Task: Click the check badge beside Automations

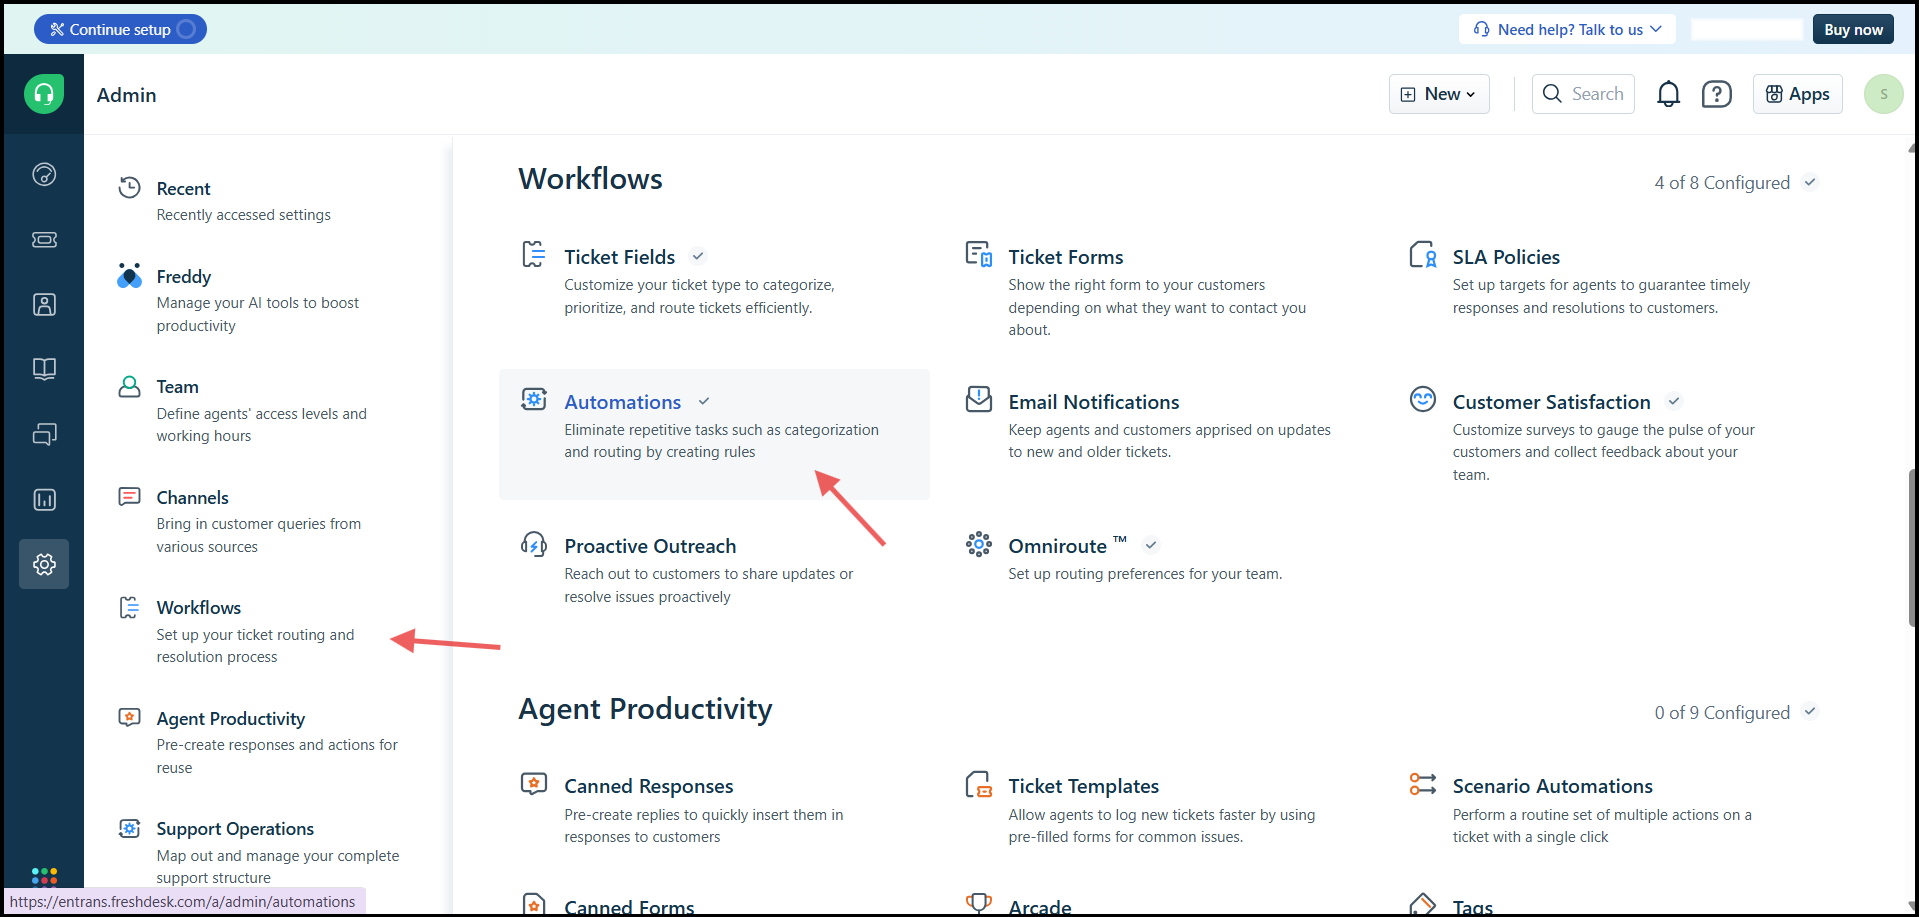Action: click(x=704, y=401)
